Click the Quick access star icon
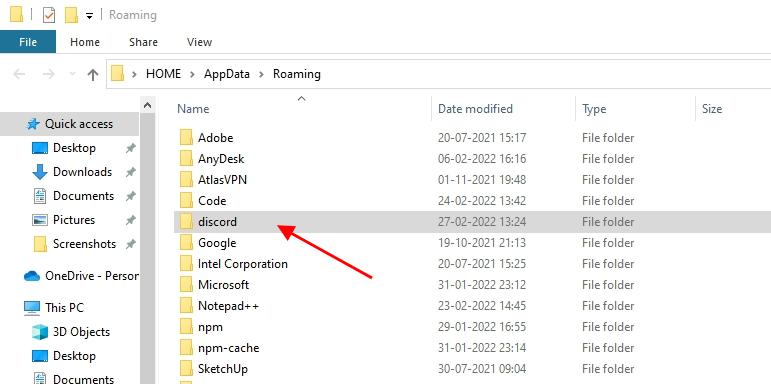The width and height of the screenshot is (771, 384). [33, 124]
